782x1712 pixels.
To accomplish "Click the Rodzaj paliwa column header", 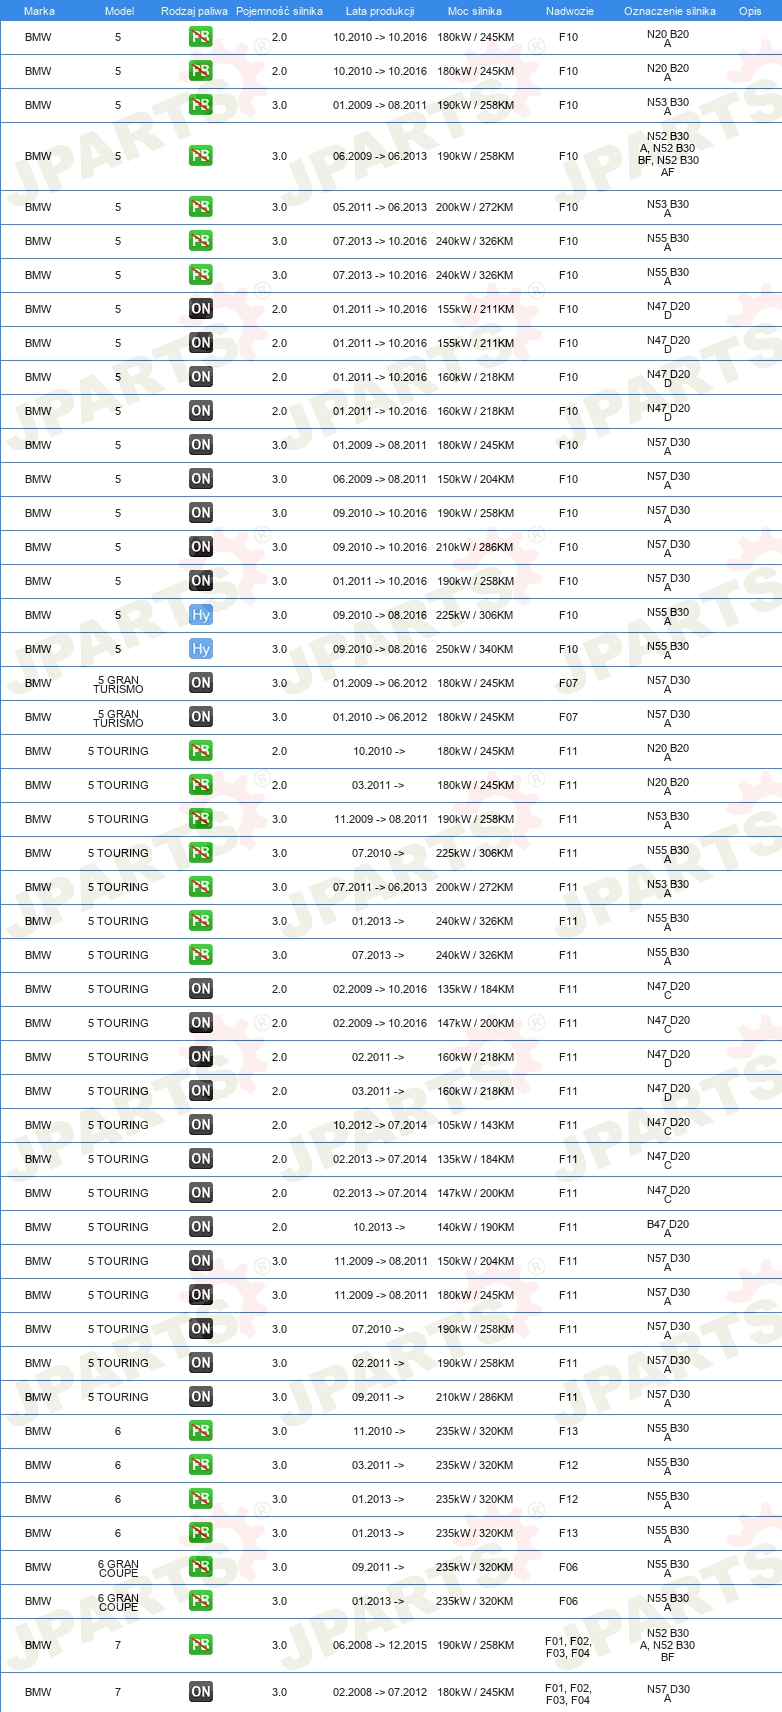I will click(194, 11).
